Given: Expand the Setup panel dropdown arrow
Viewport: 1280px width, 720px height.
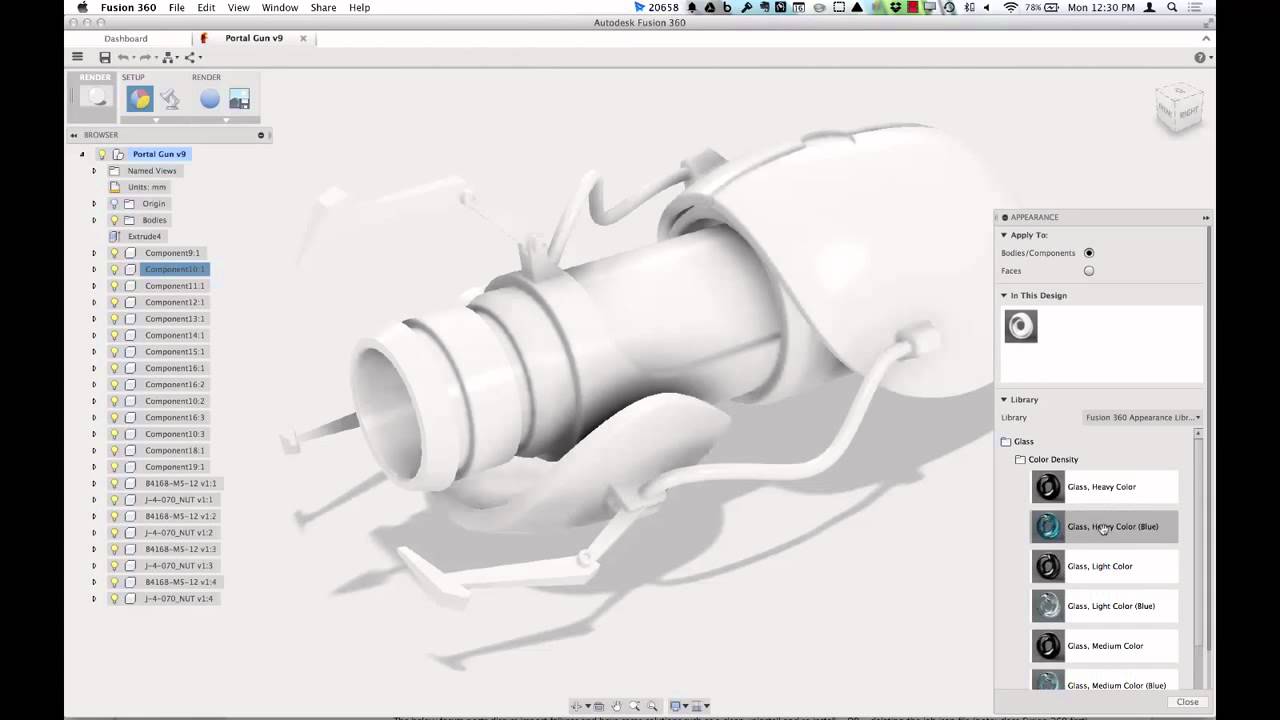Looking at the screenshot, I should pos(155,120).
